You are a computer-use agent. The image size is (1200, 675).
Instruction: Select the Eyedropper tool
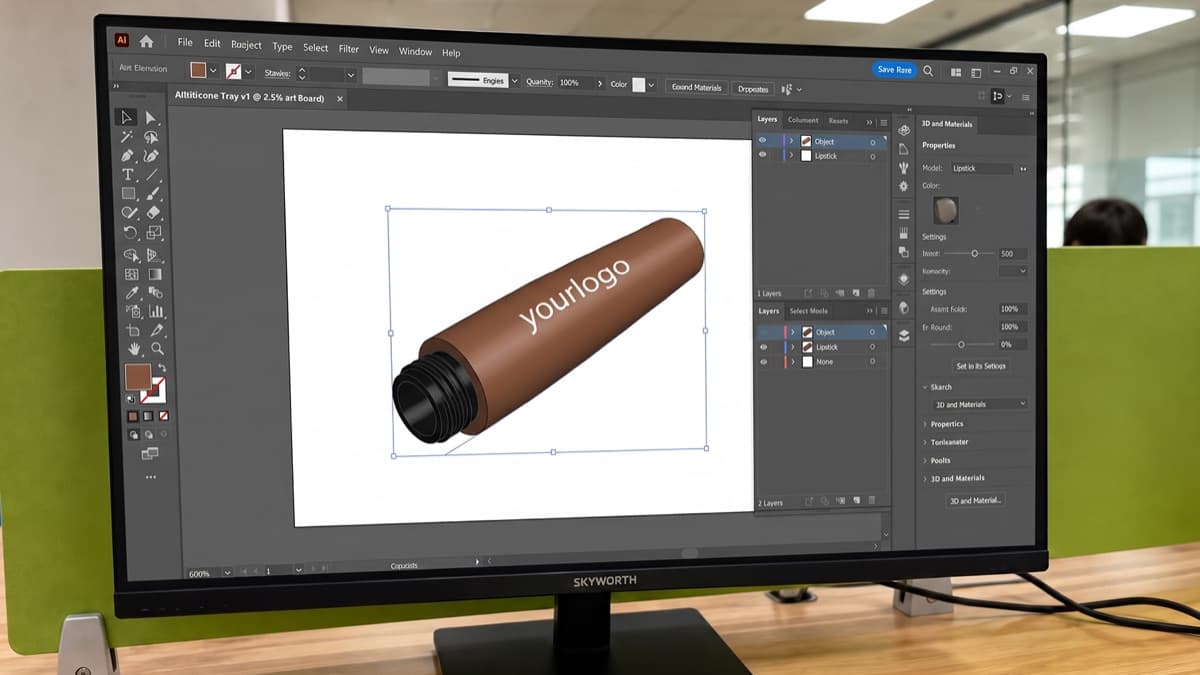click(130, 293)
